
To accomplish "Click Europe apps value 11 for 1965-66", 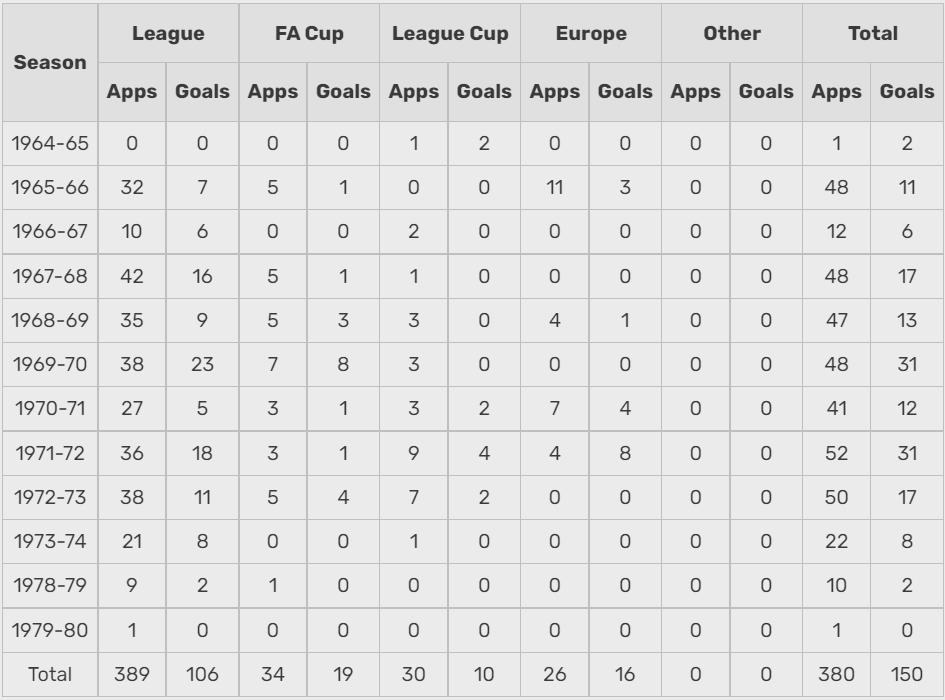I will (555, 187).
